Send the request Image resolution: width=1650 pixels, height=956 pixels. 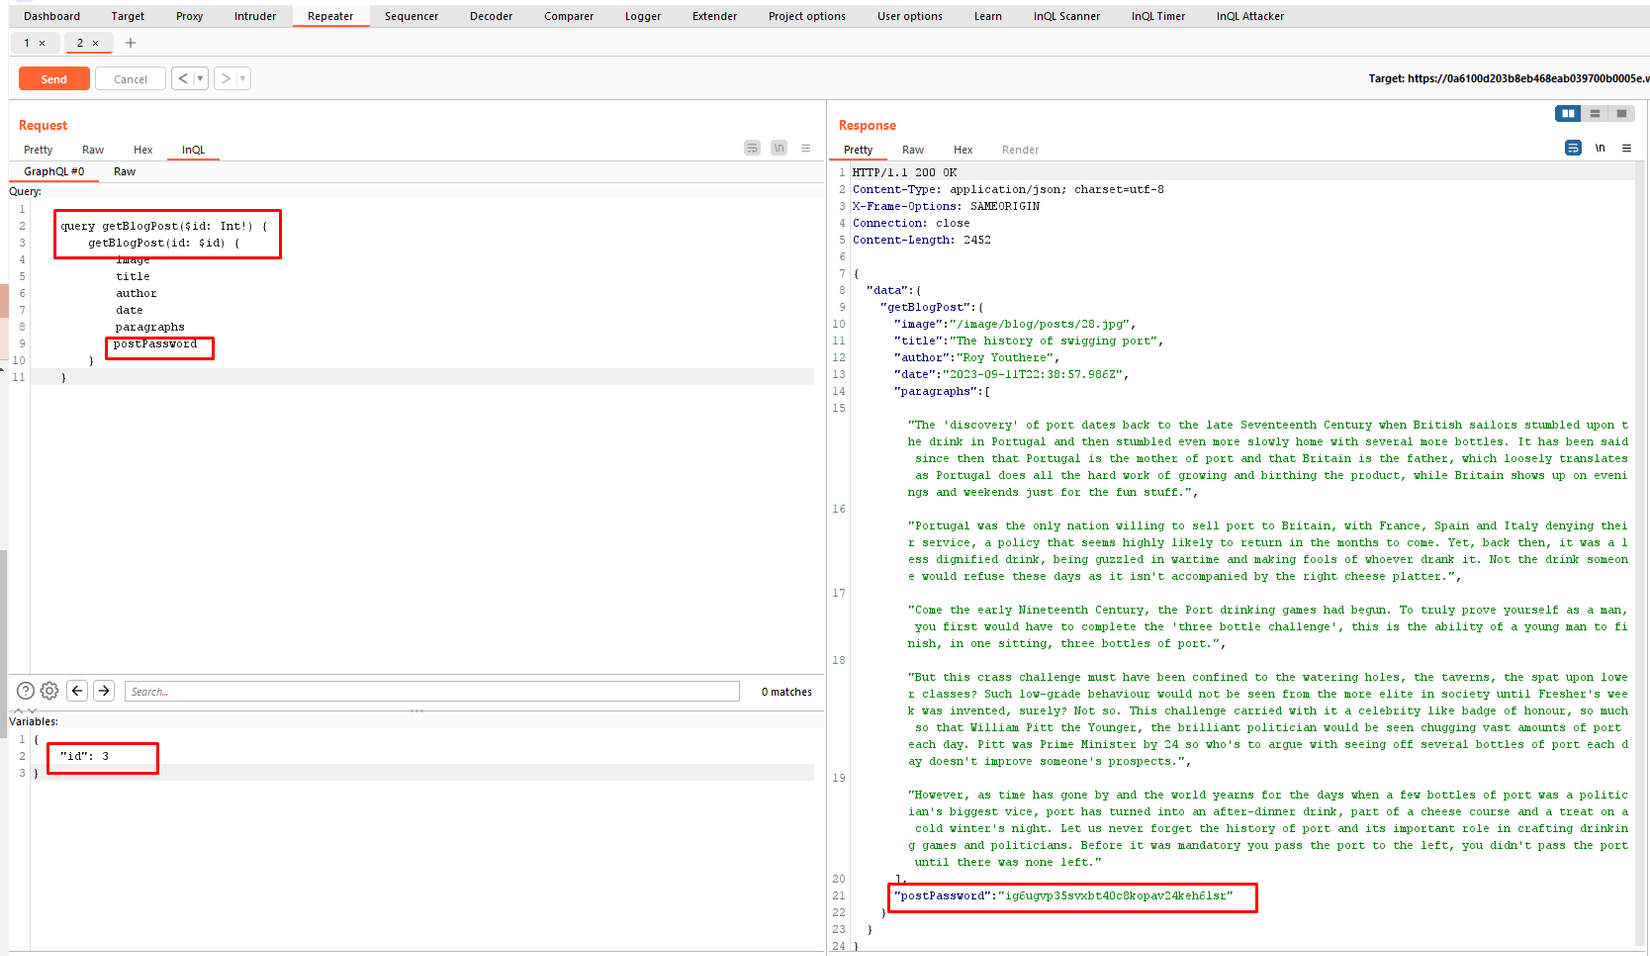pos(54,79)
